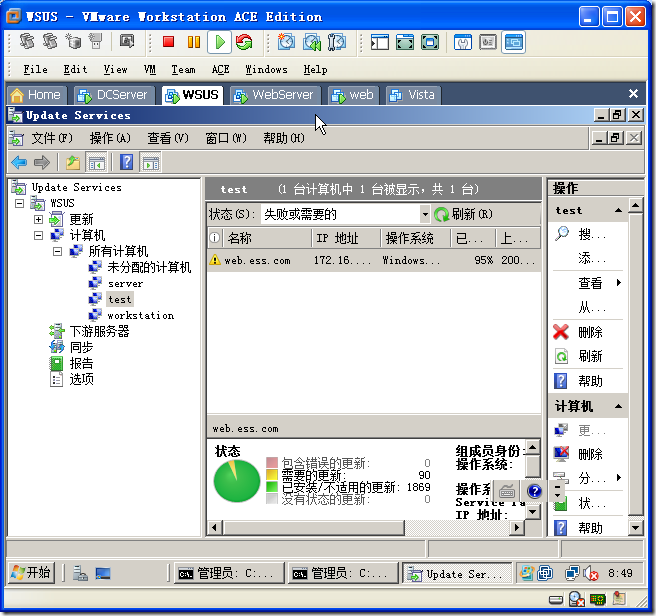Click the yellow 需要的更新 legend swatch
Screen dimensions: 656x616
coord(272,475)
